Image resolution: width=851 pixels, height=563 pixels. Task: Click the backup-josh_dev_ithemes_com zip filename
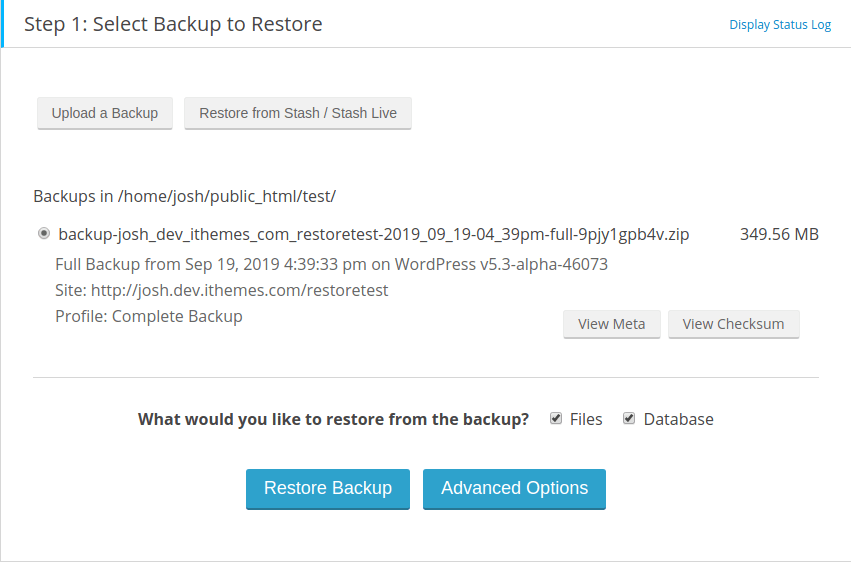374,235
